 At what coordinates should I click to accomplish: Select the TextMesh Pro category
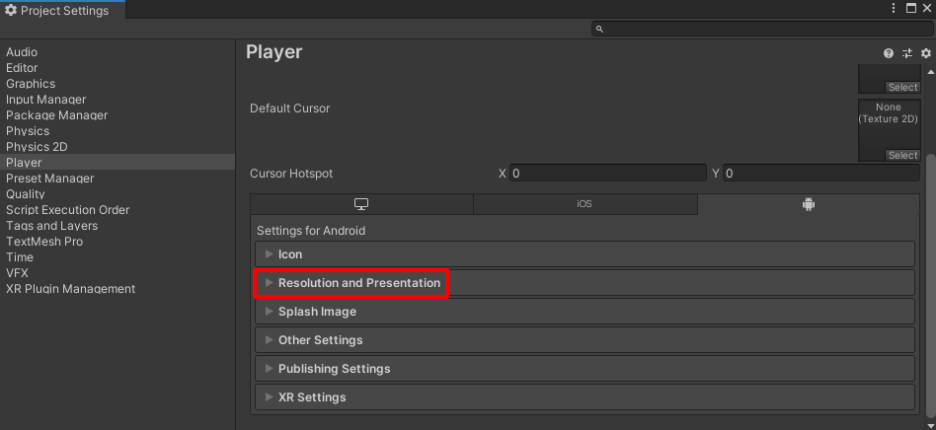pos(44,241)
